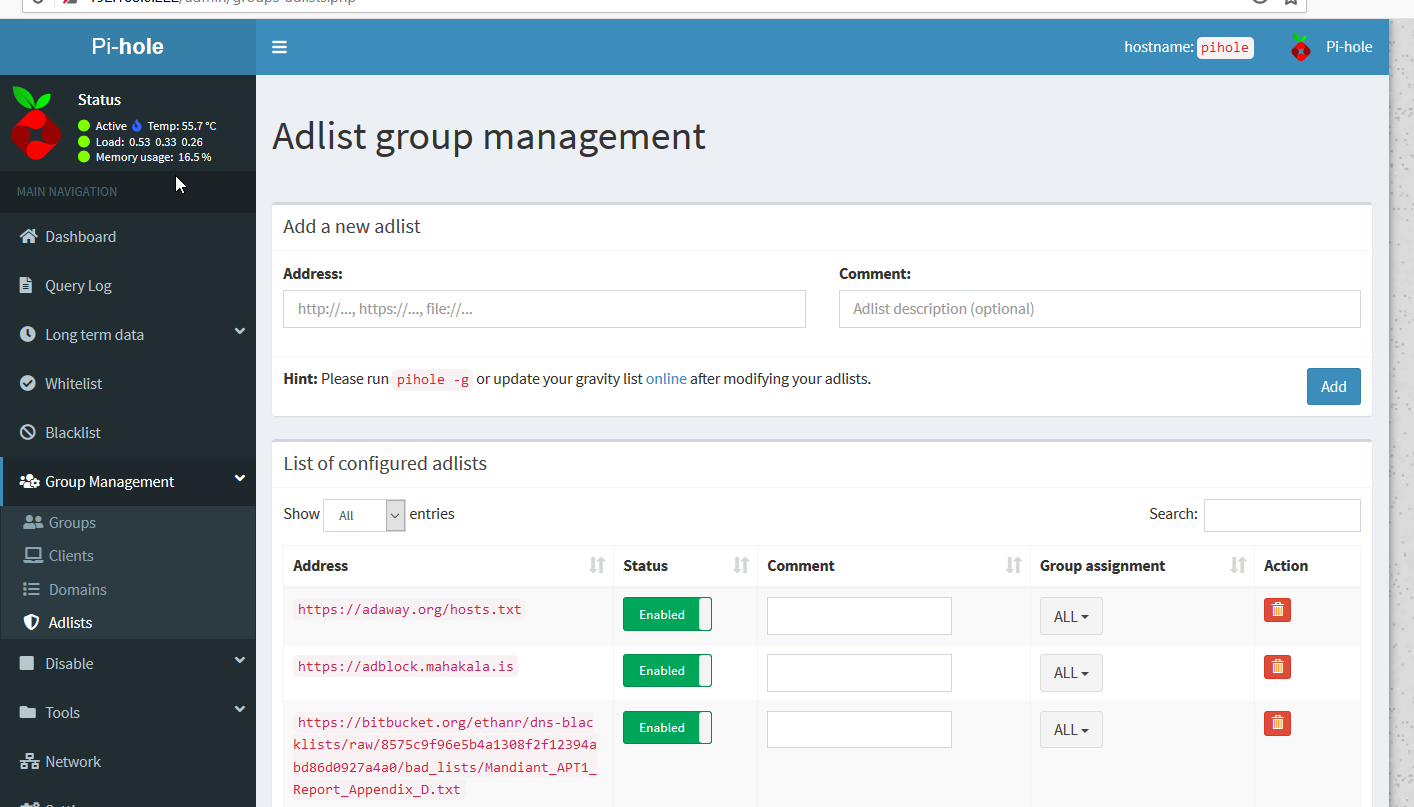The image size is (1414, 807).
Task: Click the address https://adblock.mahakala.is
Action: (x=406, y=667)
